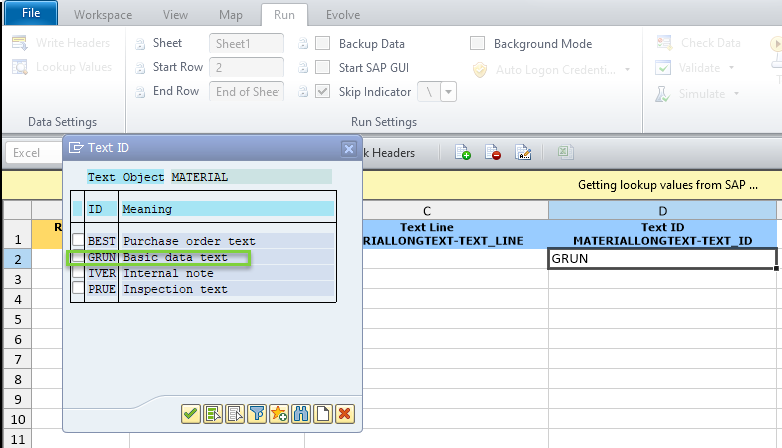Image resolution: width=782 pixels, height=448 pixels.
Task: Open the Map ribbon tab
Action: [x=229, y=16]
